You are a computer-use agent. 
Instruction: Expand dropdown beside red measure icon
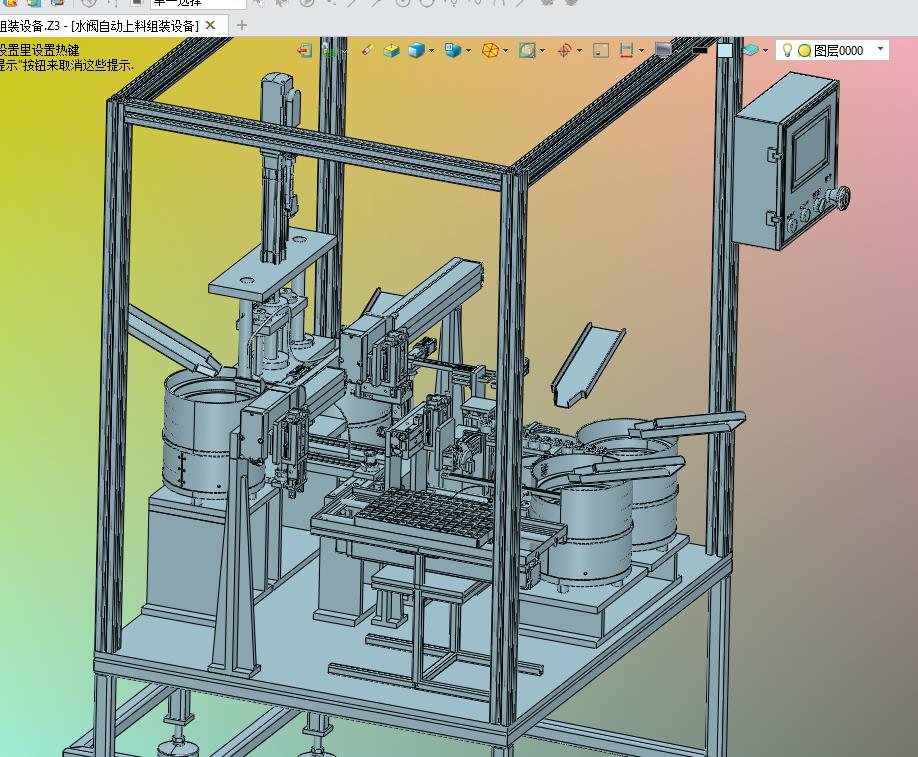pos(642,51)
